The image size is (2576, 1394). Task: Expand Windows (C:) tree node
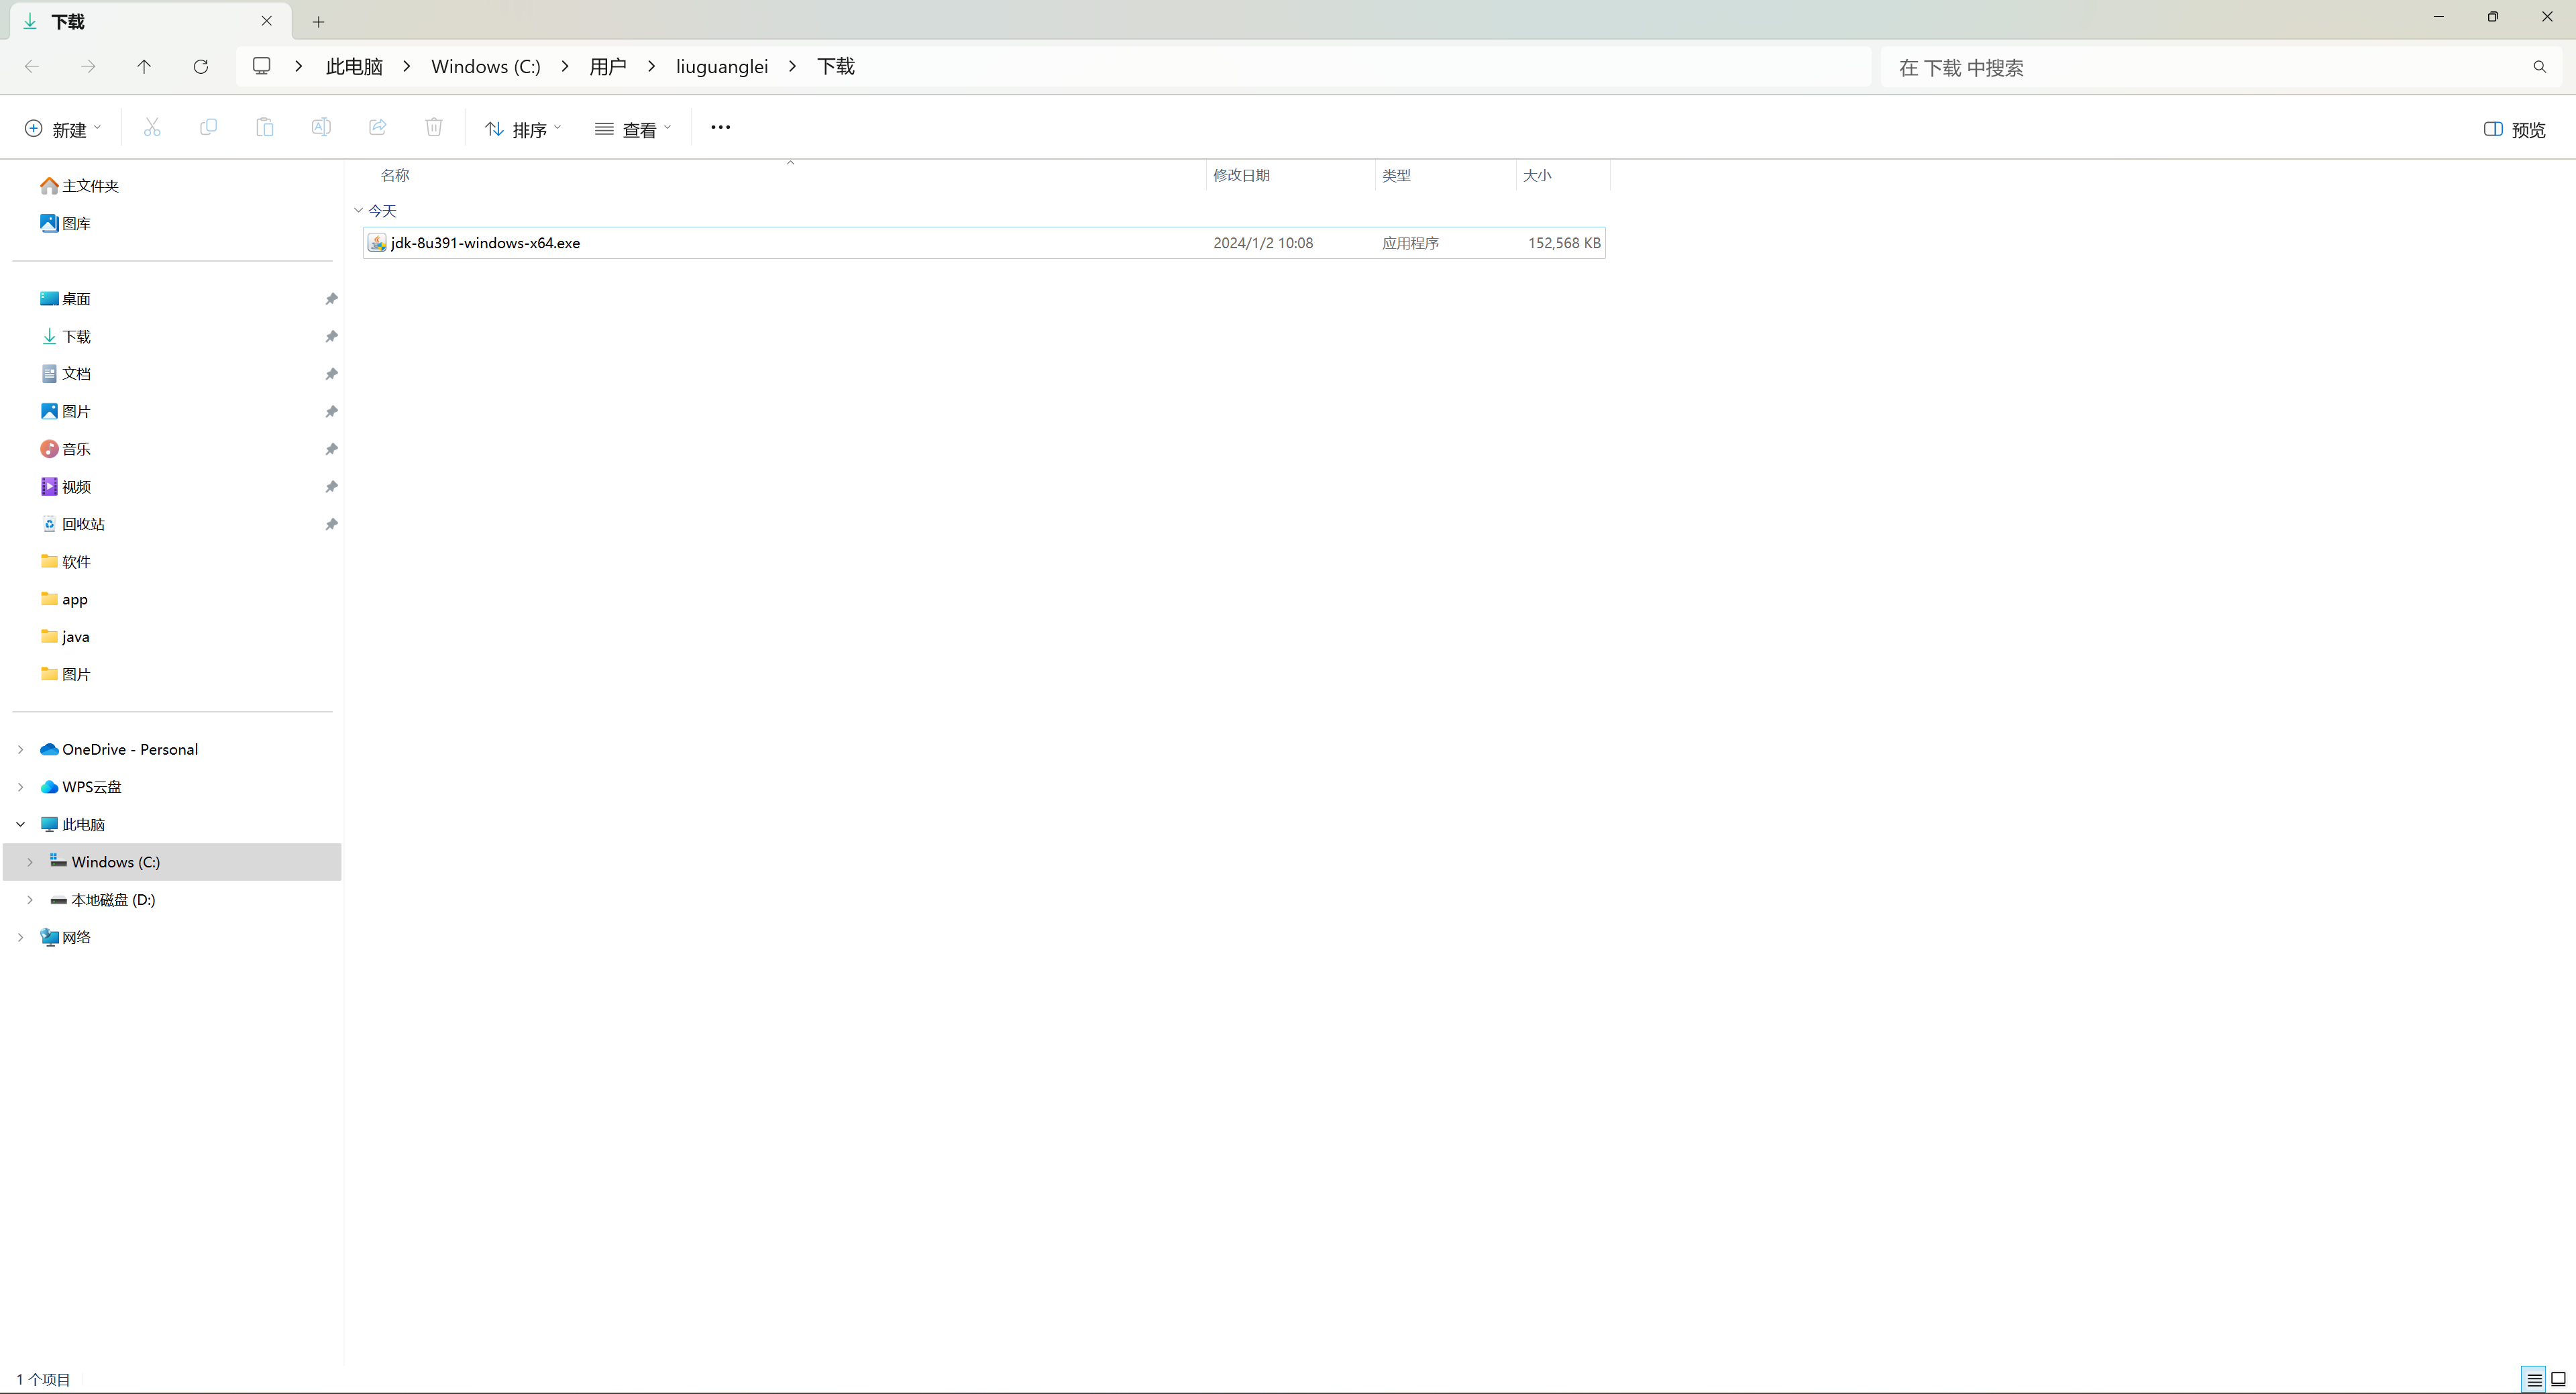coord(30,862)
